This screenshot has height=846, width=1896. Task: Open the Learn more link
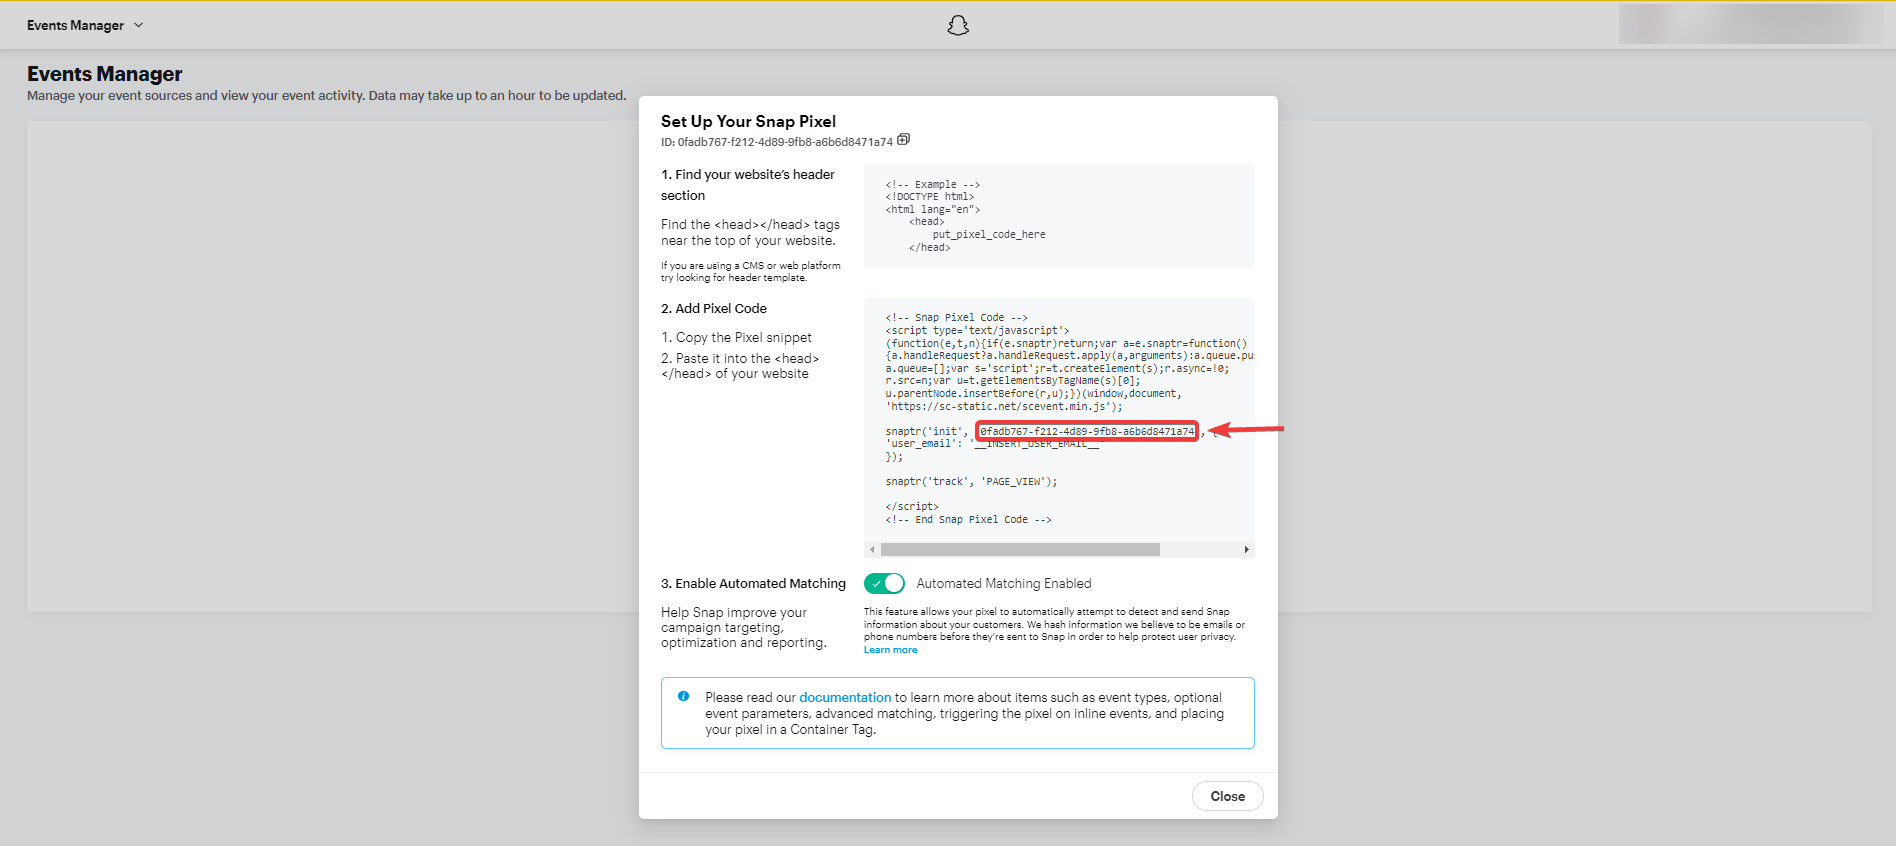(x=890, y=650)
